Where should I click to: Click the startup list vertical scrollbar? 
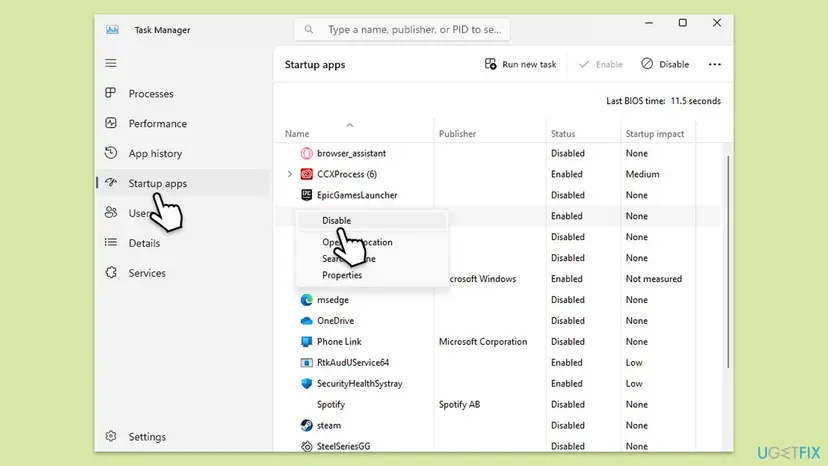coord(728,262)
